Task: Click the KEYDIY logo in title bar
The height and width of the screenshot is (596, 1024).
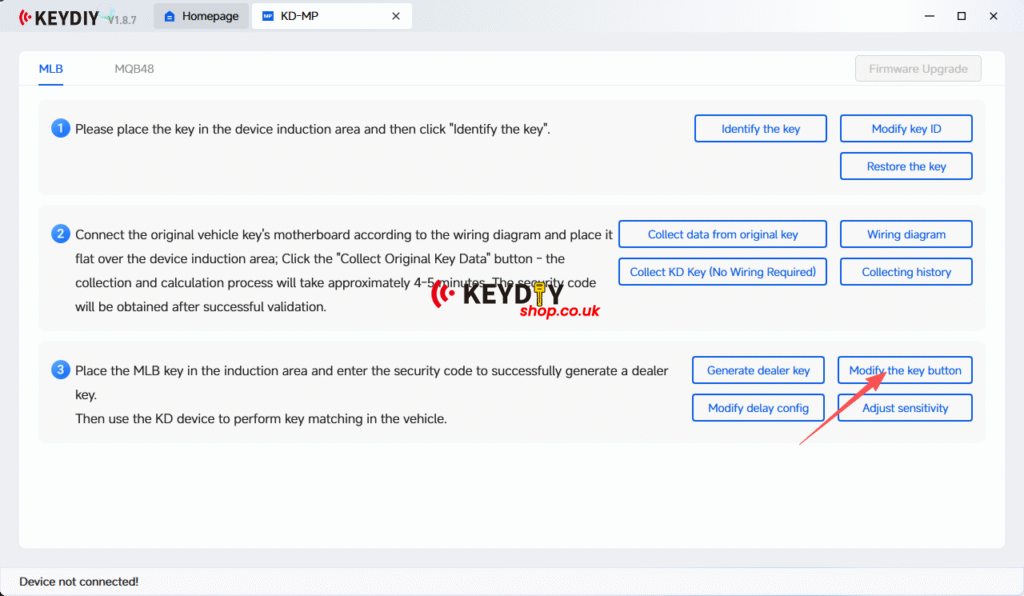Action: (x=59, y=17)
